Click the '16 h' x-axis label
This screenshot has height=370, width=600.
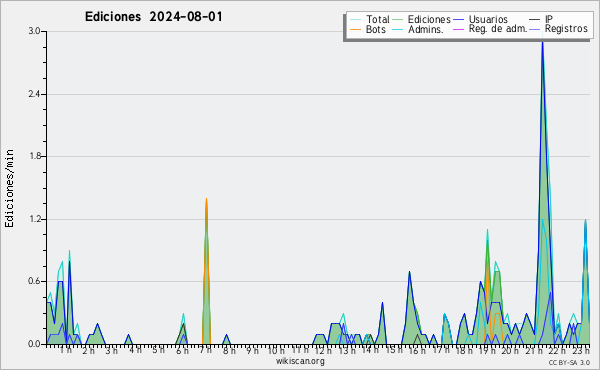(x=417, y=350)
